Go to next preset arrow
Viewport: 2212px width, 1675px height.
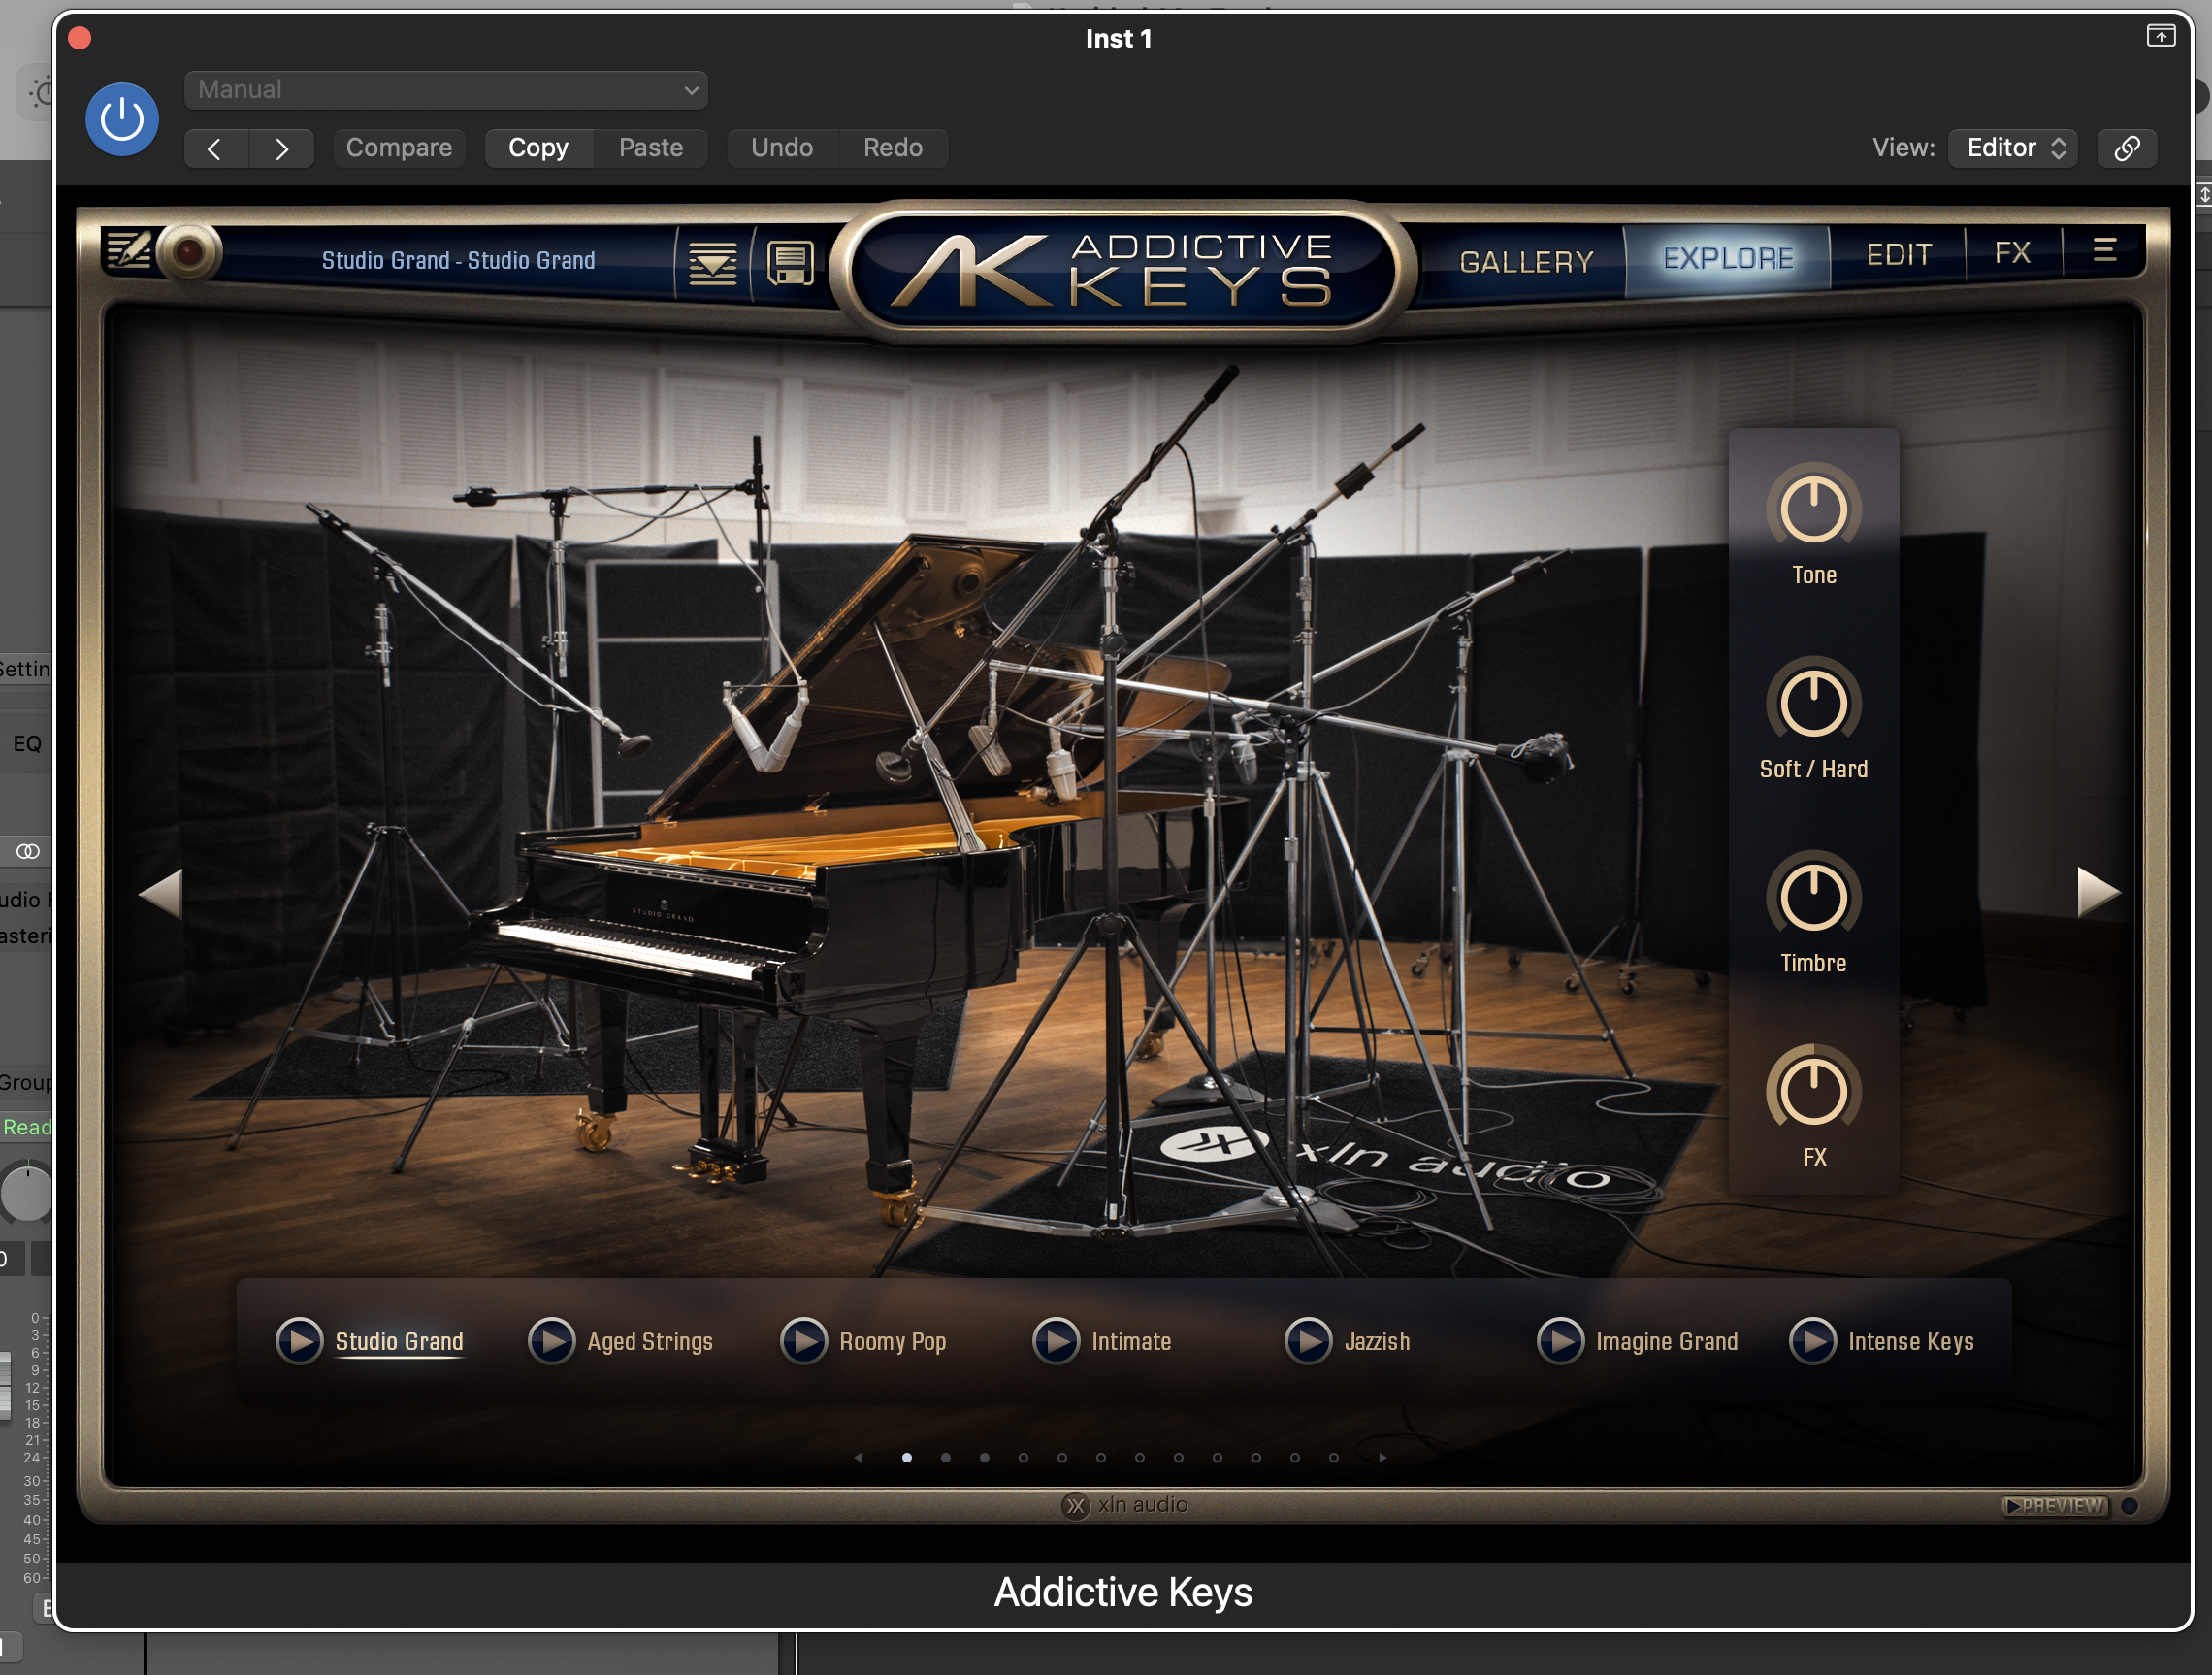(282, 149)
